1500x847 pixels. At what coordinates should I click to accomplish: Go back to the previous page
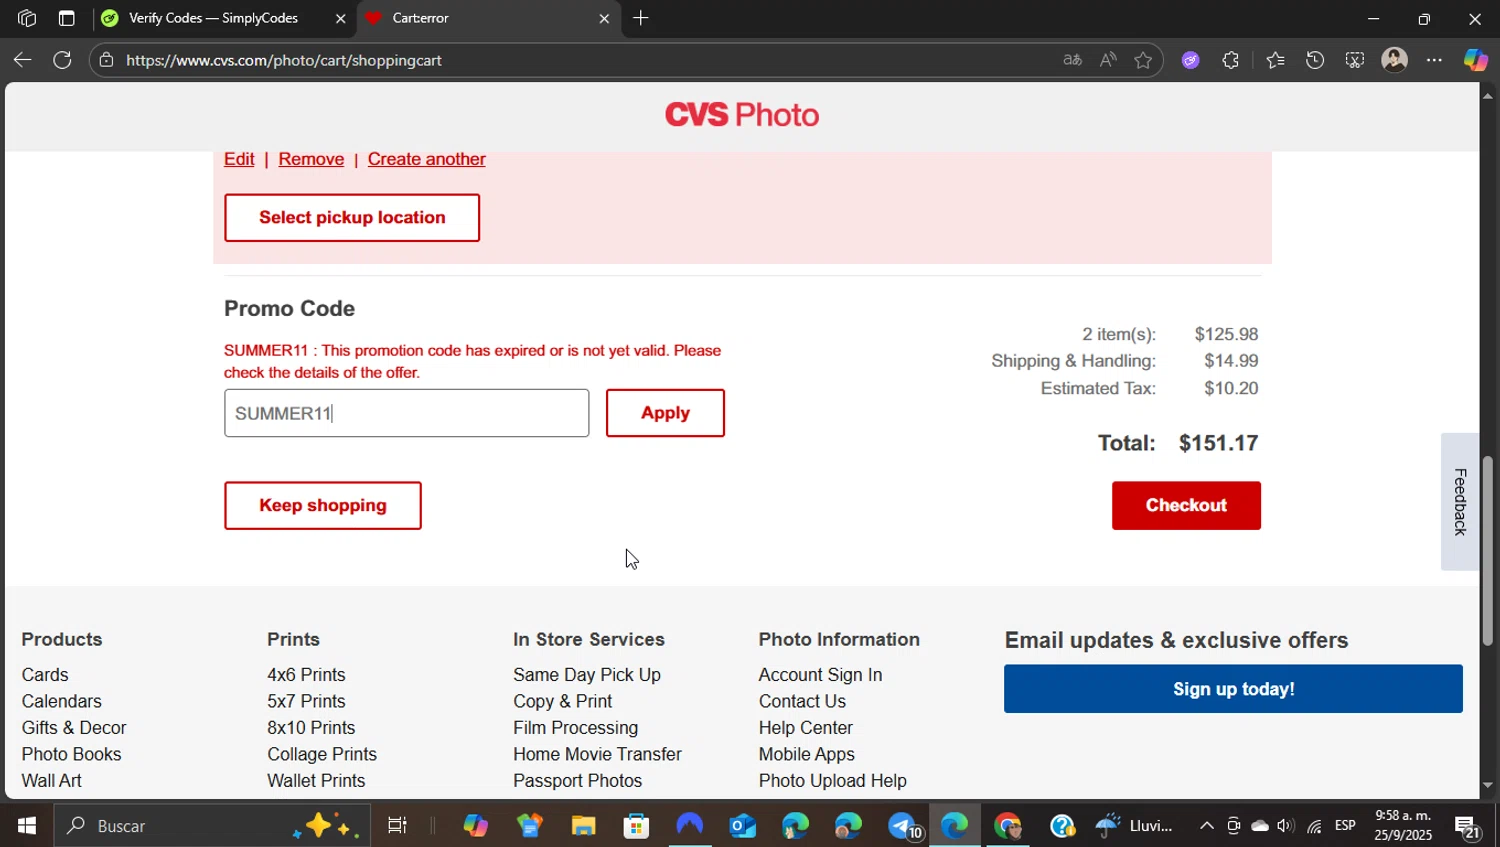pos(22,60)
